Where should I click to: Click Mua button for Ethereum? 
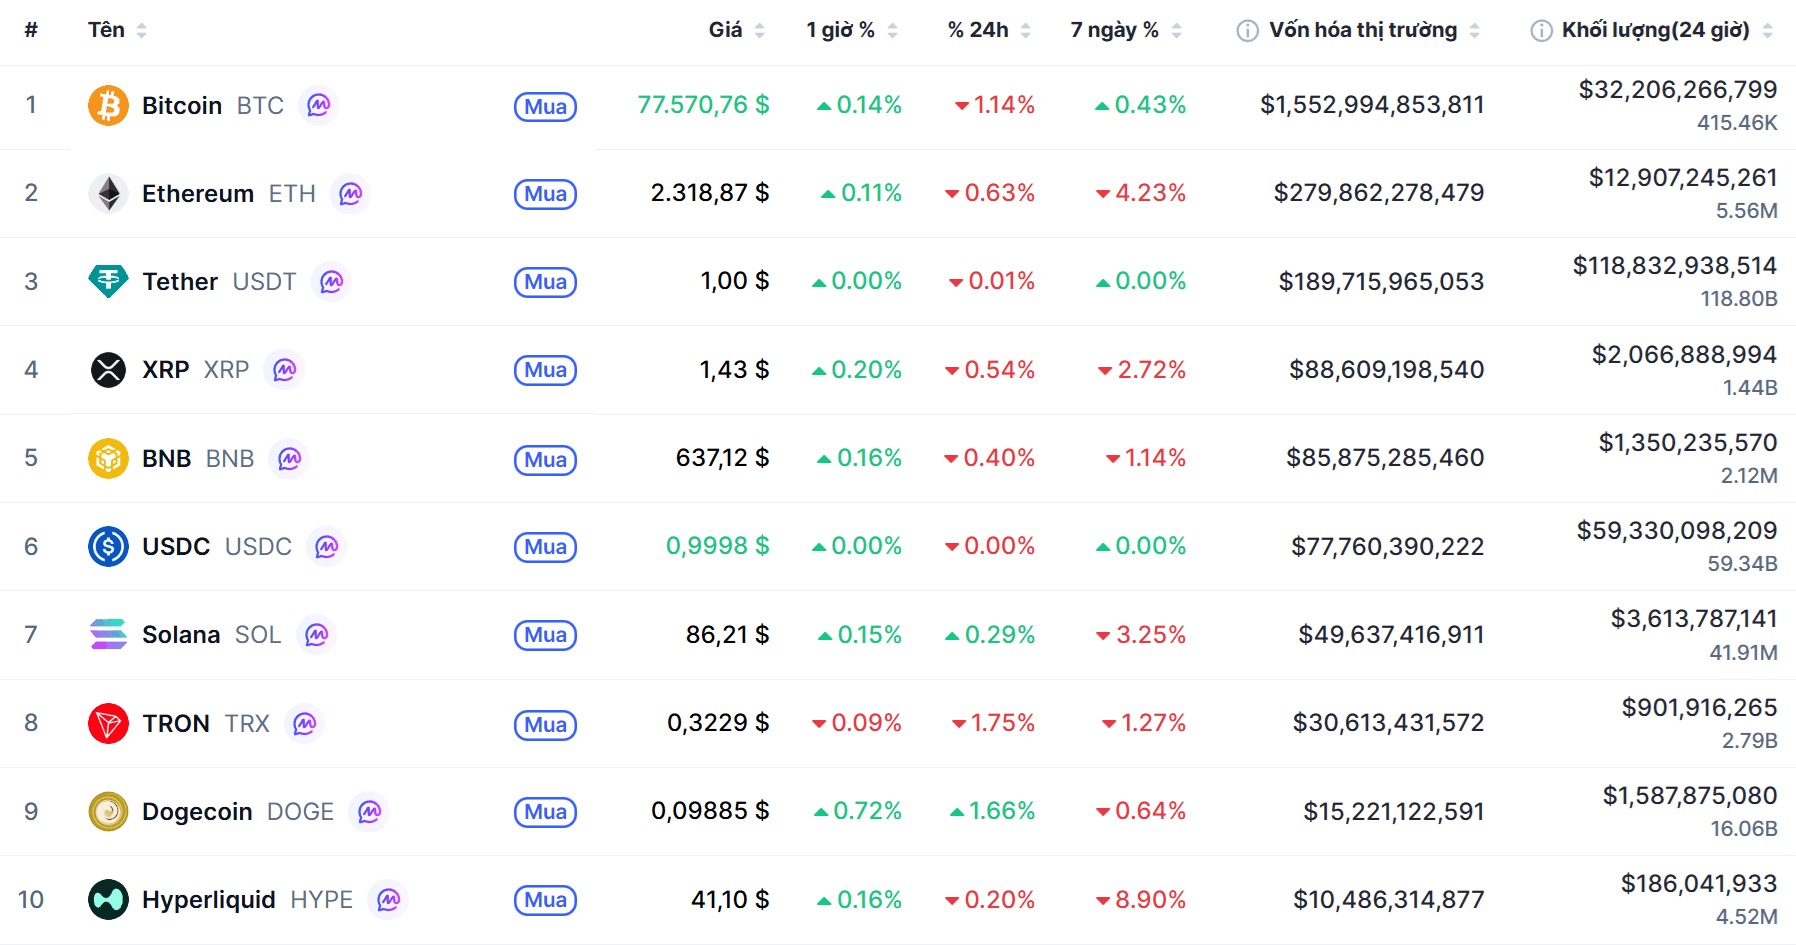[x=545, y=194]
